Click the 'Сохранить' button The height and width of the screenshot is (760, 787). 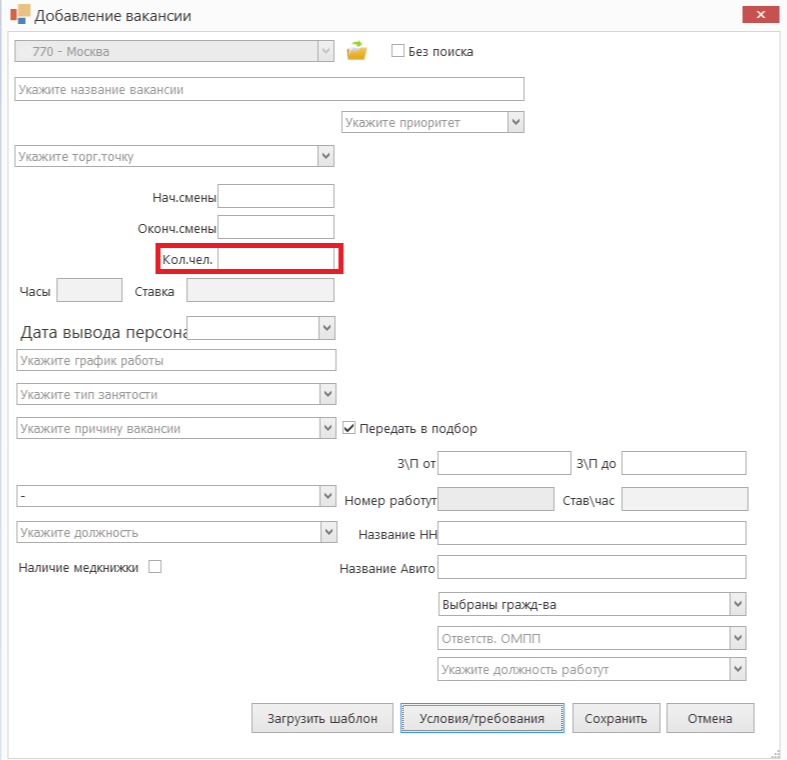[616, 718]
